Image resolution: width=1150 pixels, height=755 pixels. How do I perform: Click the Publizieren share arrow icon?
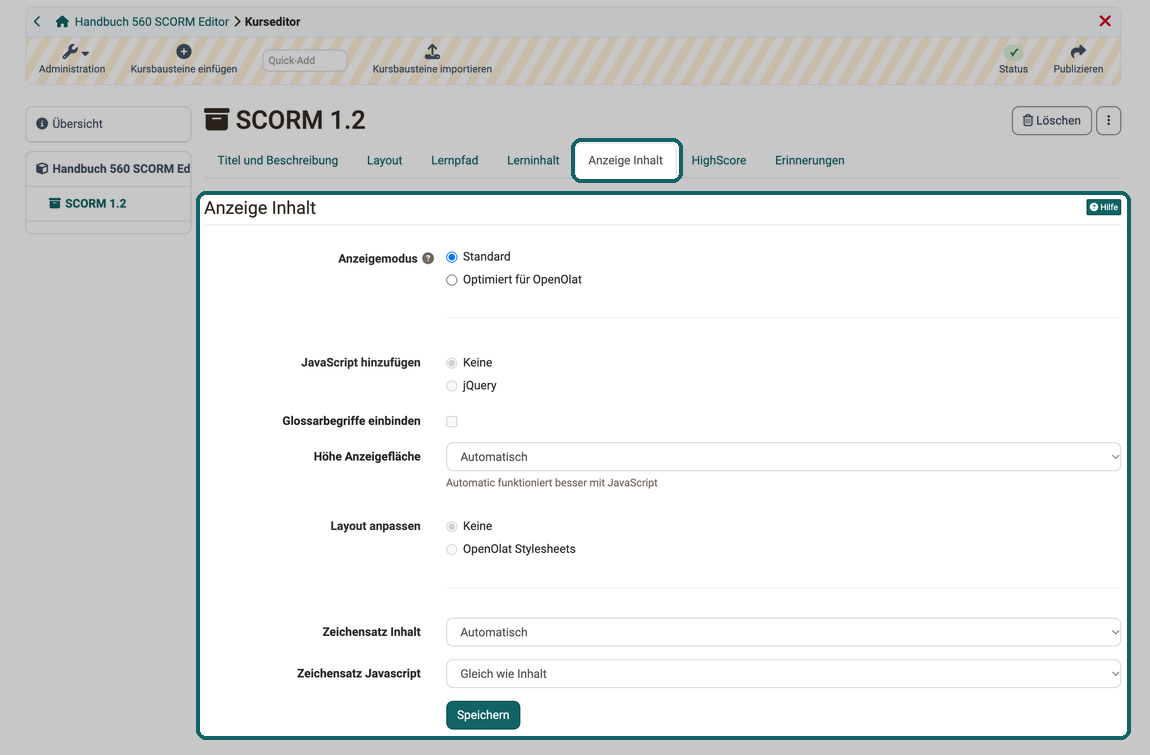click(x=1078, y=51)
